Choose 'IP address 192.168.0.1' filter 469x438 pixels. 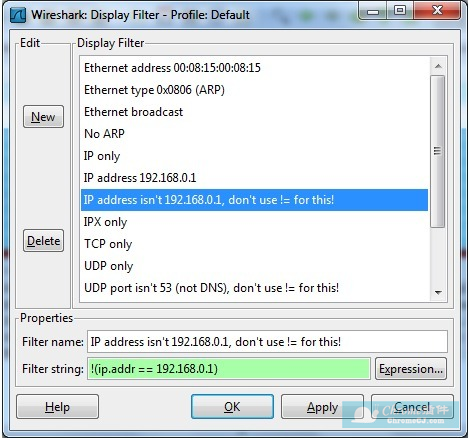click(x=254, y=178)
